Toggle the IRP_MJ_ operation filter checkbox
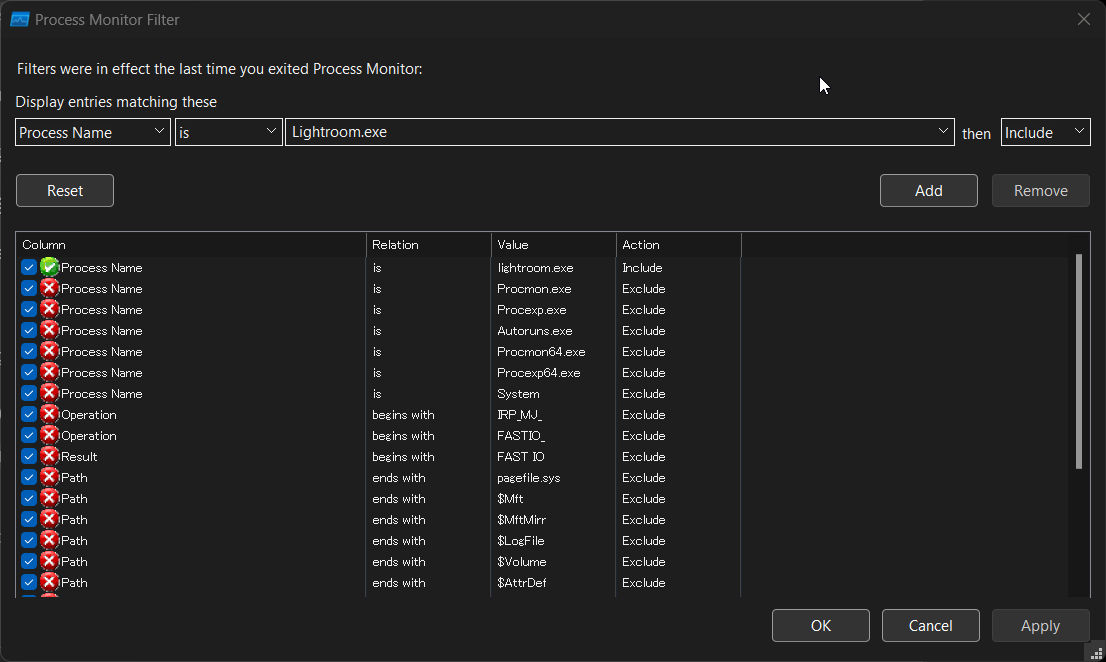Viewport: 1106px width, 662px height. pyautogui.click(x=29, y=415)
